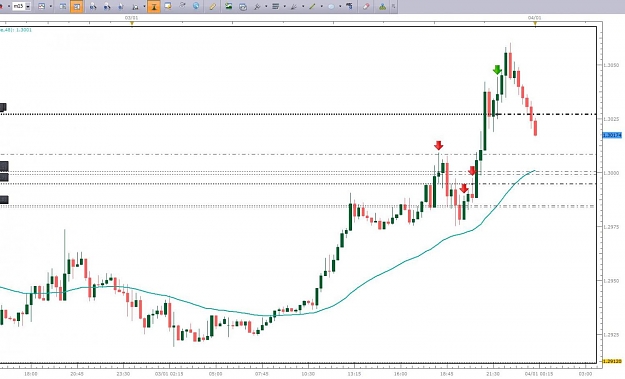Click the third blue scroll icon
The width and height of the screenshot is (625, 379).
pos(121,6)
